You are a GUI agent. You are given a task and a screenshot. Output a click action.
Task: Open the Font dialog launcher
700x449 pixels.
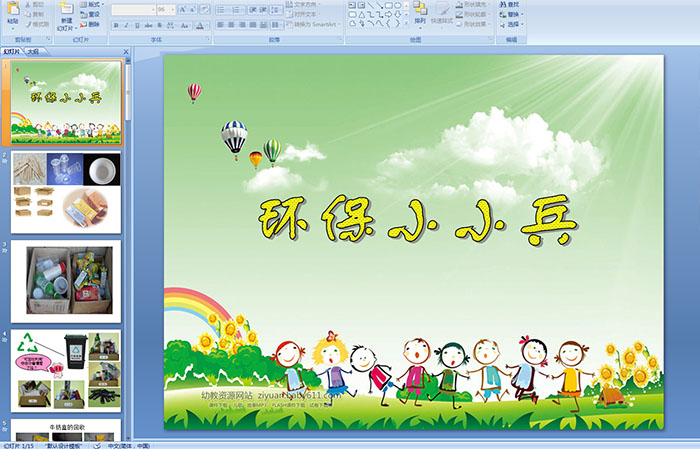pos(208,39)
